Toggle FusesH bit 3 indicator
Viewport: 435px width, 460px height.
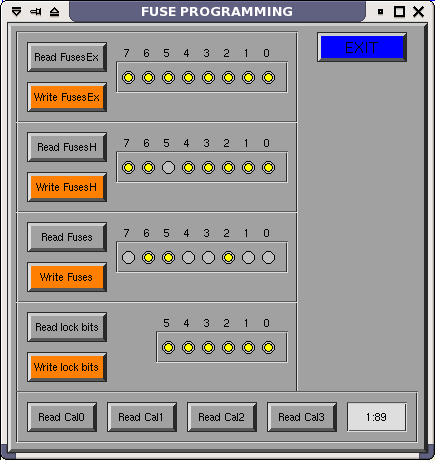point(208,168)
